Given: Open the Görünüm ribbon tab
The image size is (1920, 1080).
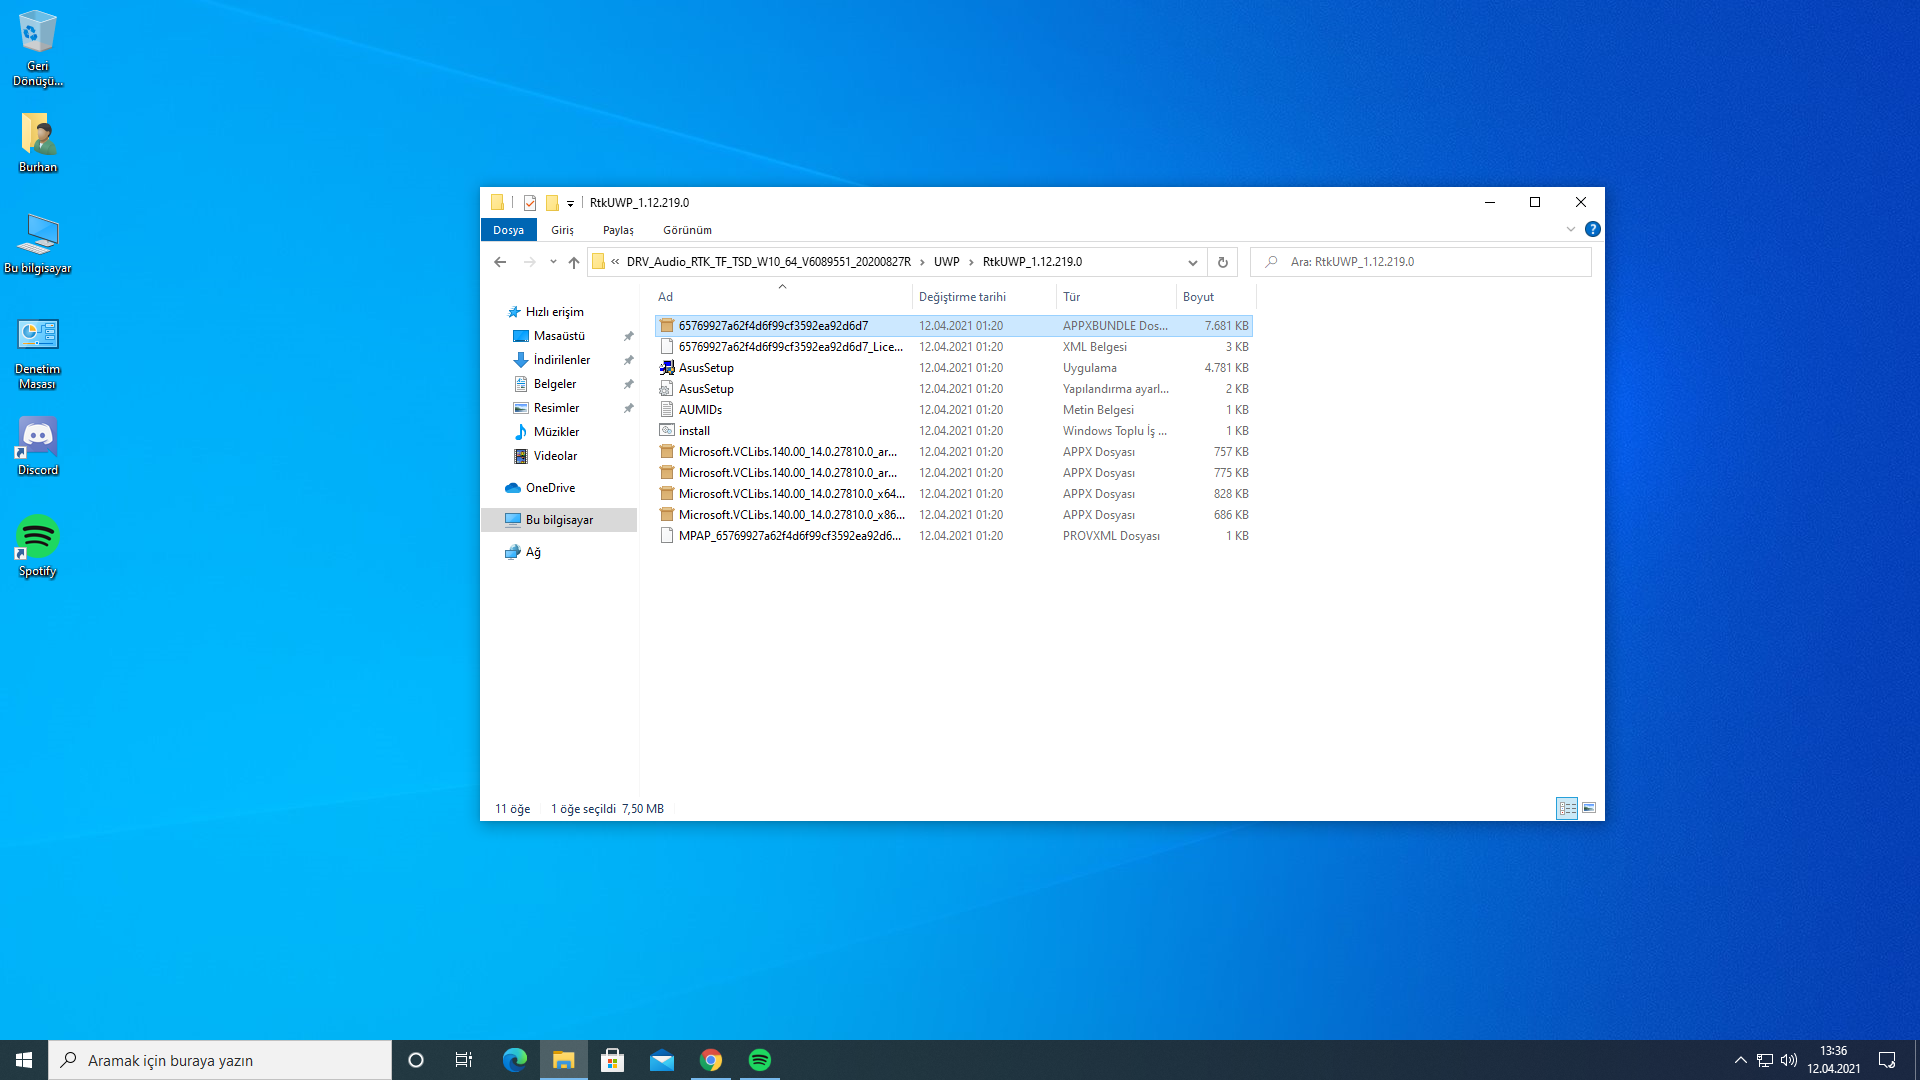Looking at the screenshot, I should pos(687,230).
